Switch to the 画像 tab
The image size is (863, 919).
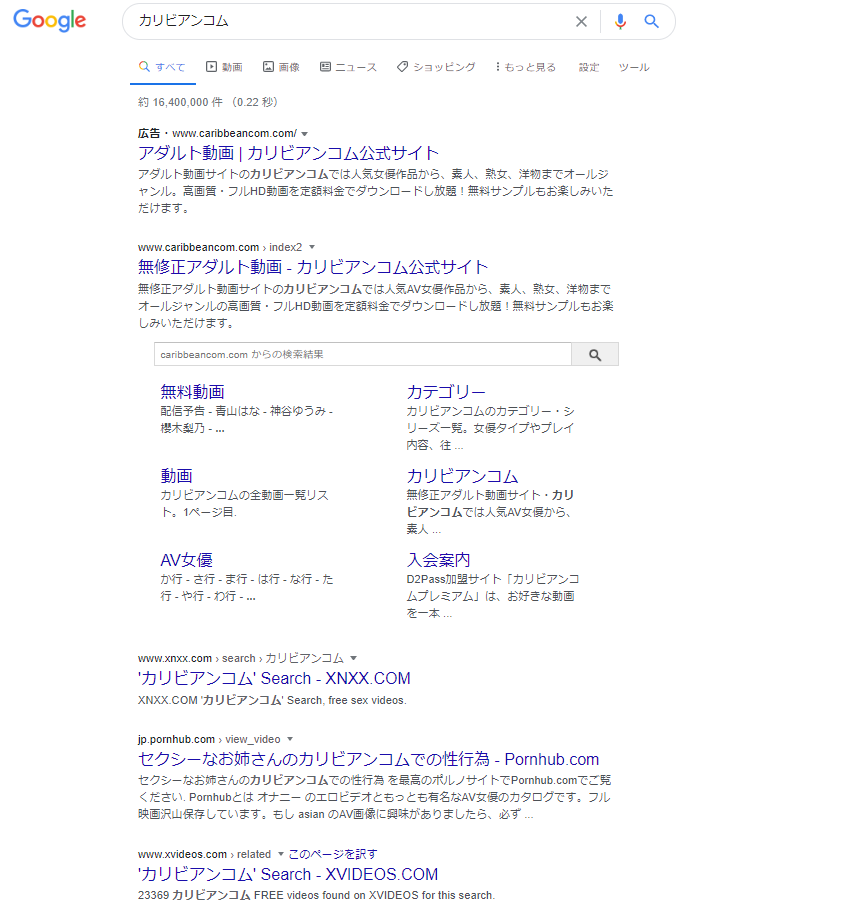[281, 67]
